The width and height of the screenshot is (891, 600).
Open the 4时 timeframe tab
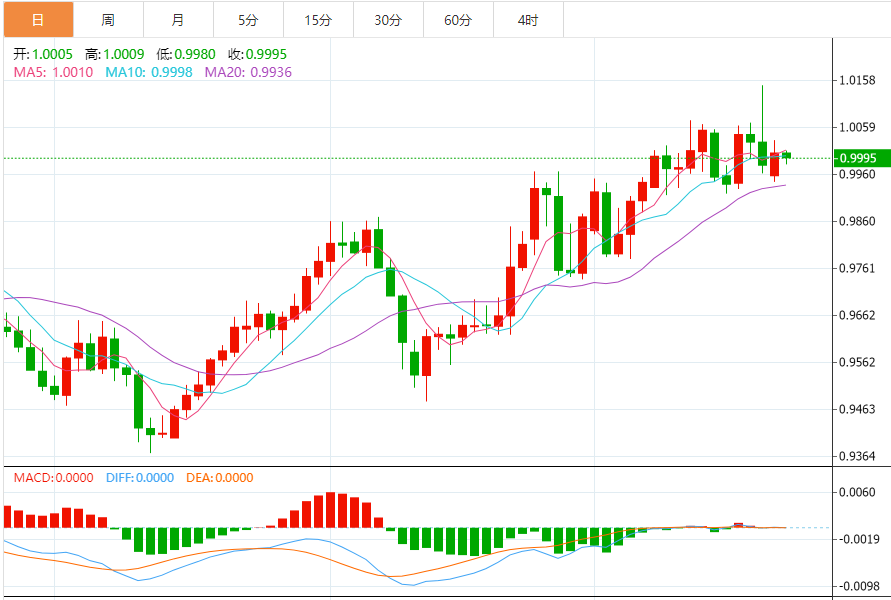point(528,20)
